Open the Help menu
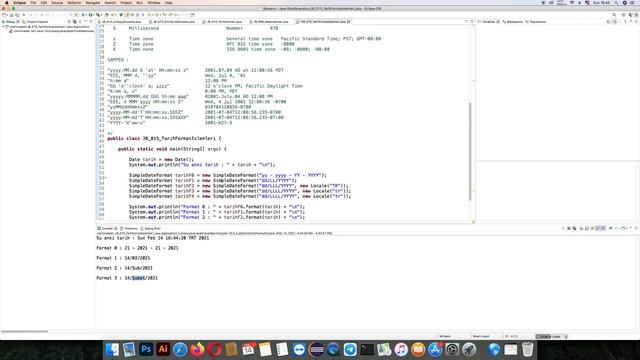 (x=169, y=2)
